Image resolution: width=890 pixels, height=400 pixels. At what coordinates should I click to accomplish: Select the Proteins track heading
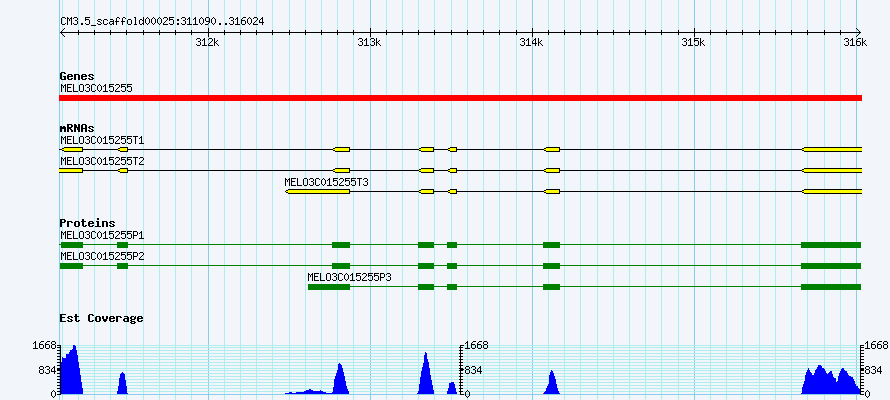tap(87, 224)
